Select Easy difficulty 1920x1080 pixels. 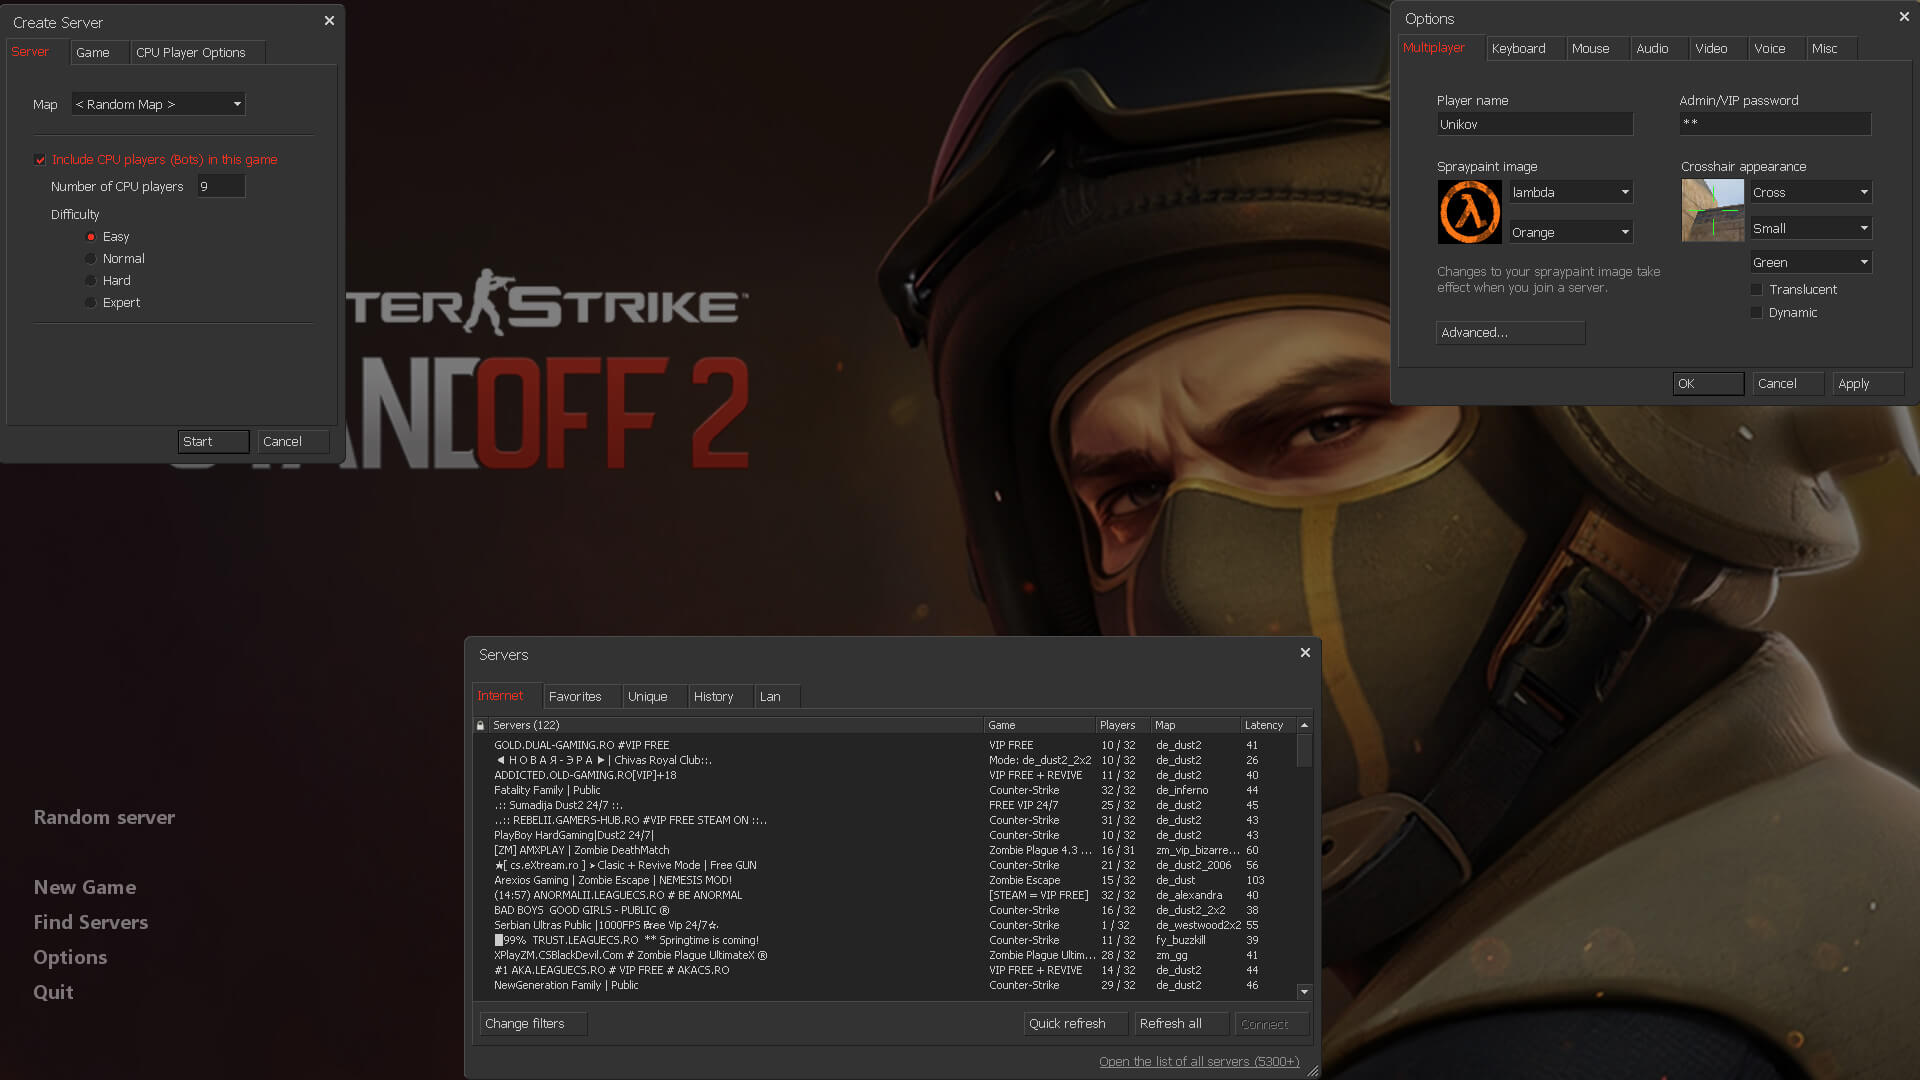pos(91,237)
